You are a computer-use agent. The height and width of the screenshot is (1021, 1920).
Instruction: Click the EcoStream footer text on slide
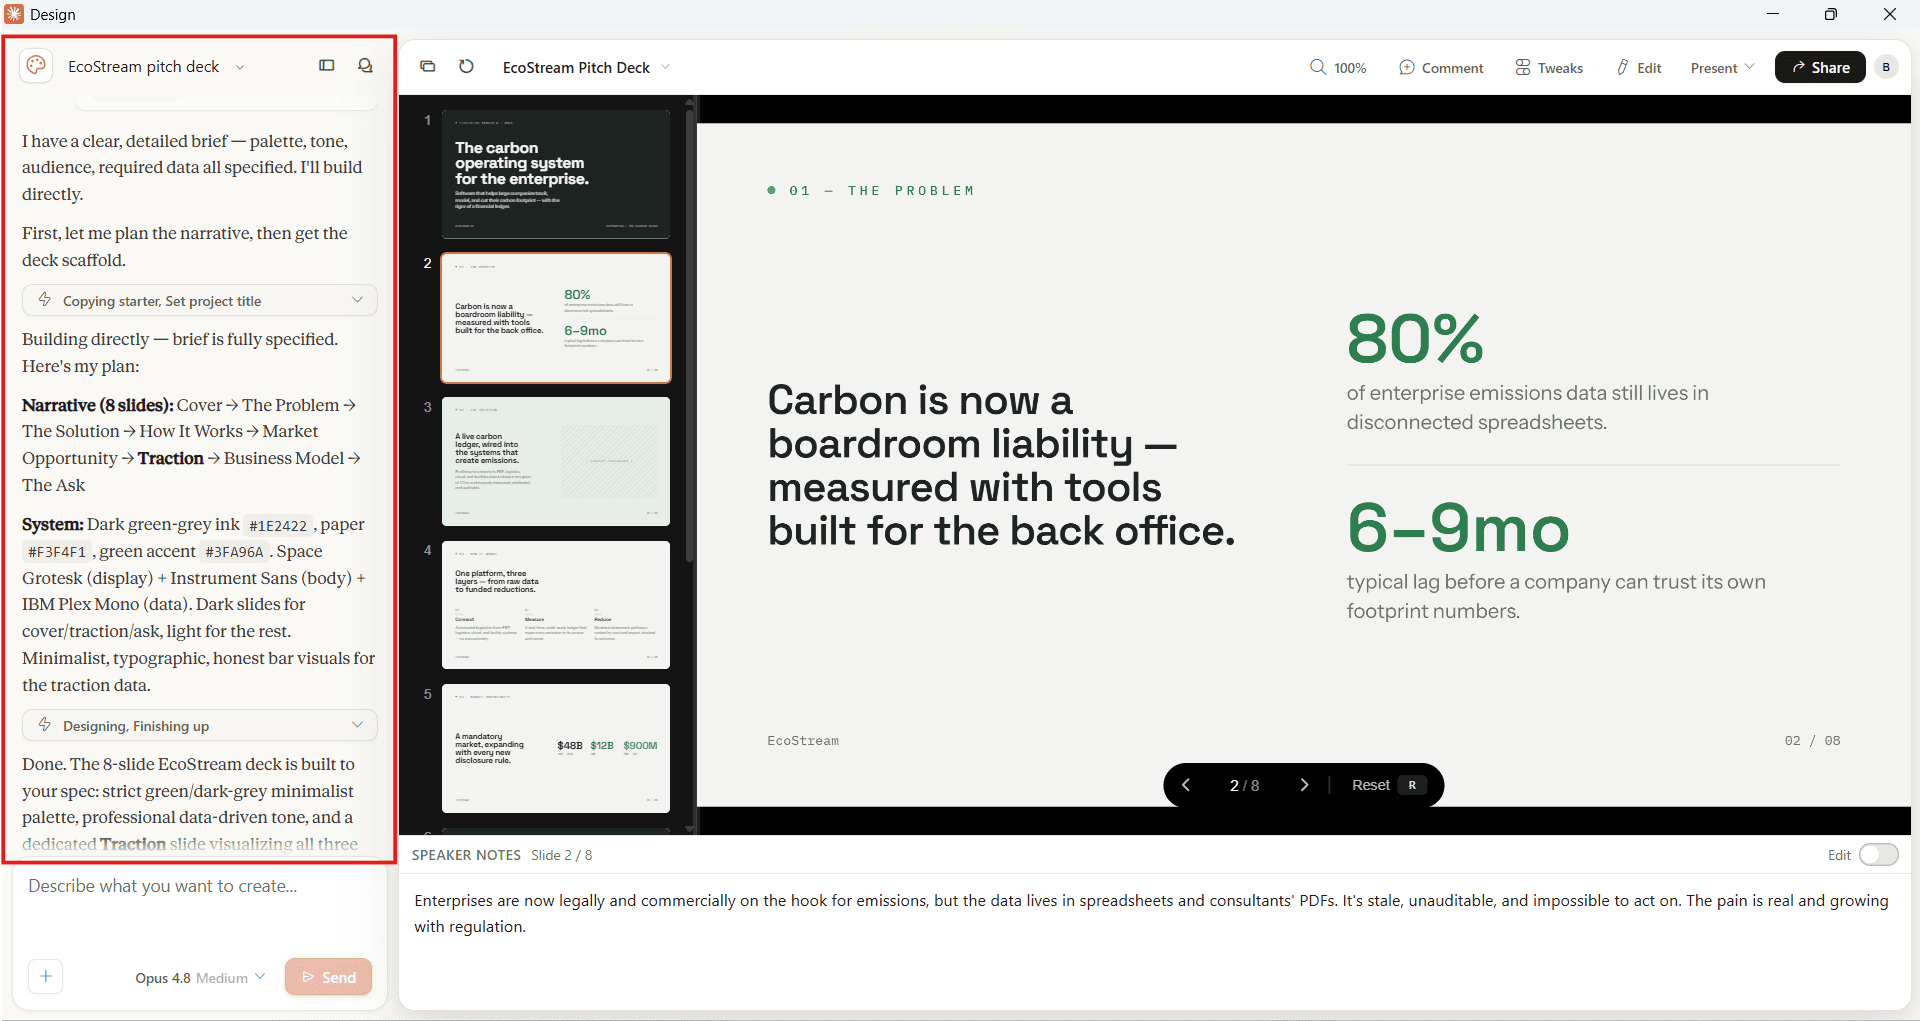803,741
